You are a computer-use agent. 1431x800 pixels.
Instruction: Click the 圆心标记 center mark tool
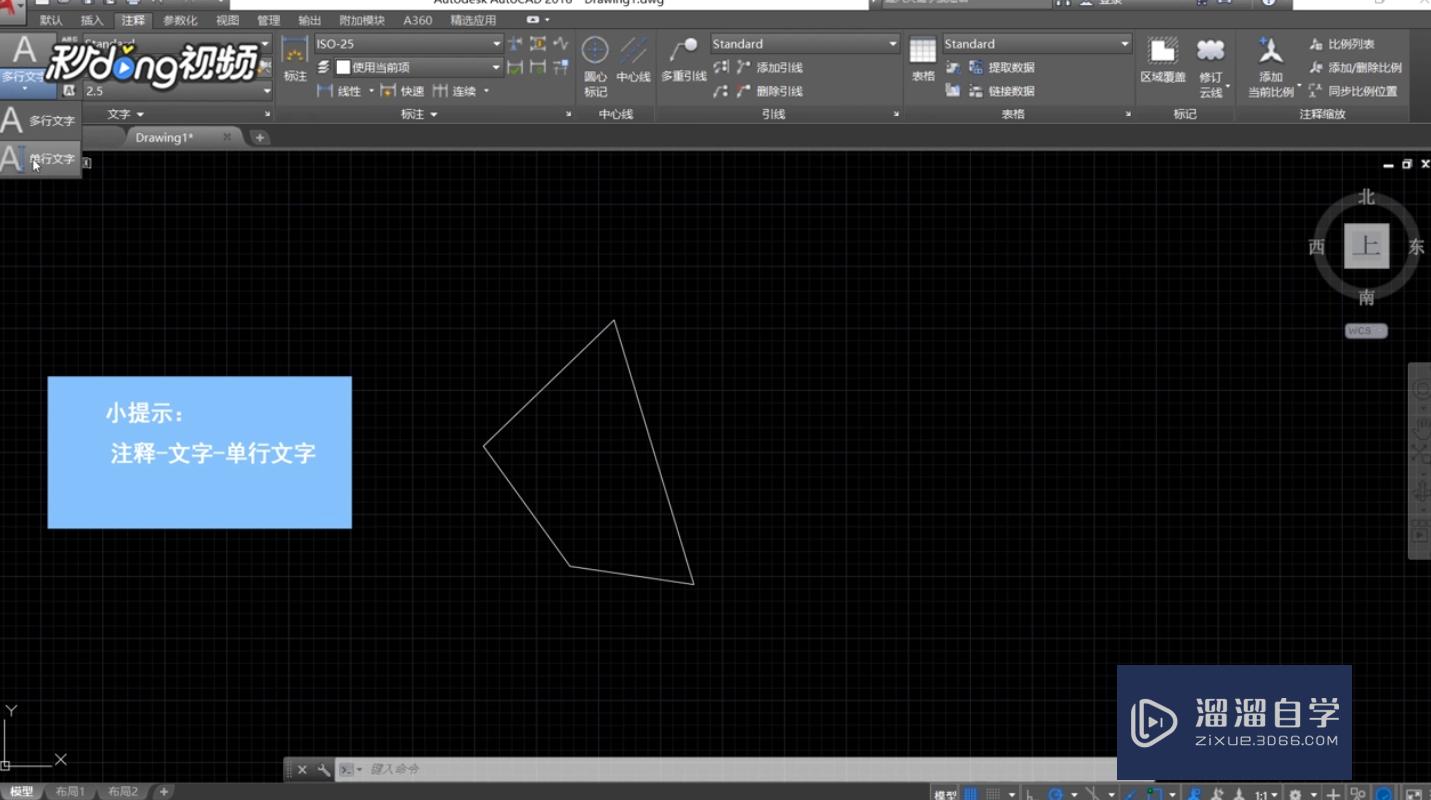coord(595,66)
